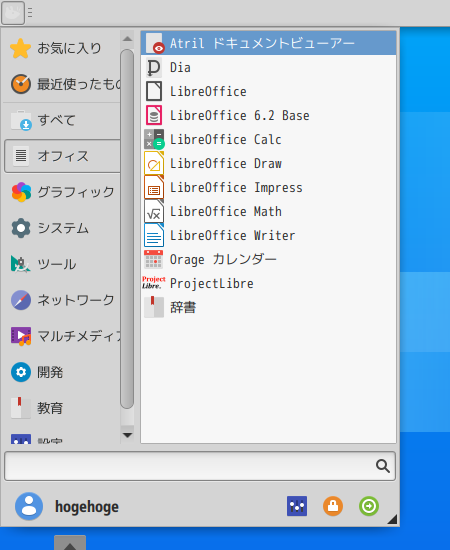Click the magnifier search icon

click(383, 466)
